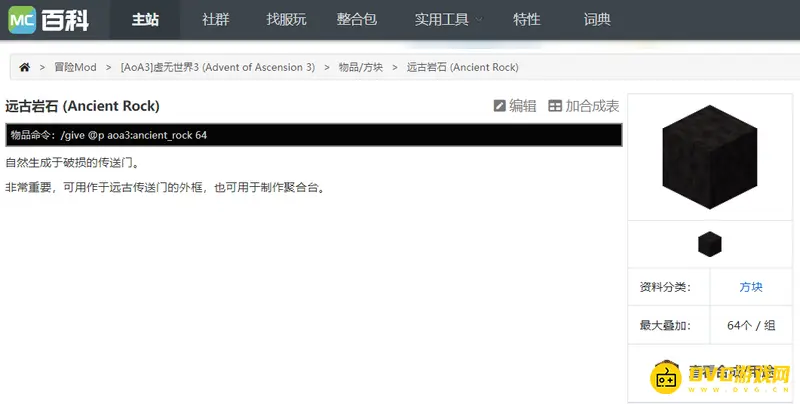
Task: Open the 物品/方块 breadcrumb link
Action: pyautogui.click(x=360, y=67)
